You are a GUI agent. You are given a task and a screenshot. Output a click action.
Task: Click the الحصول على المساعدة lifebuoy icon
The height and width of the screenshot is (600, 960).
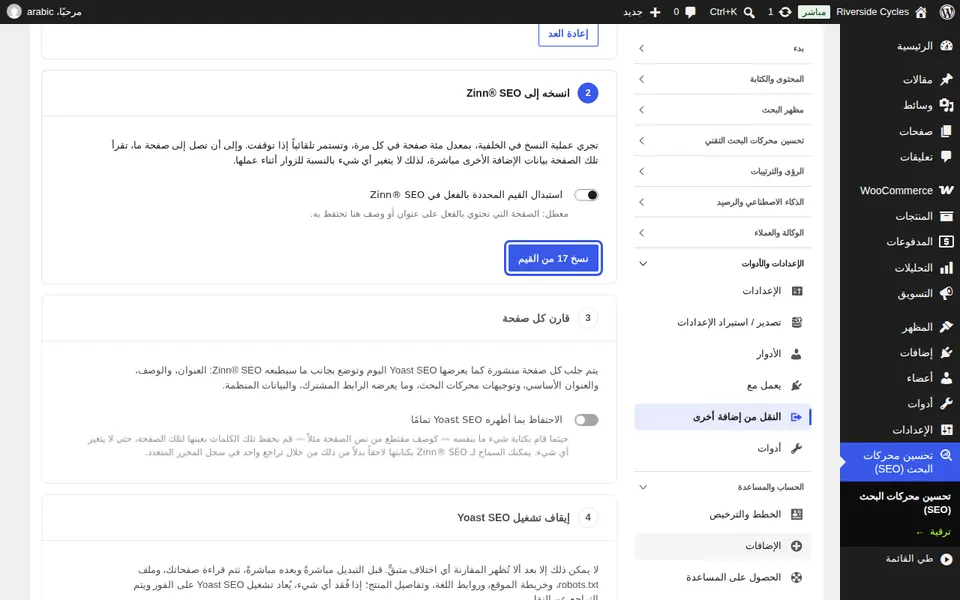(x=797, y=577)
